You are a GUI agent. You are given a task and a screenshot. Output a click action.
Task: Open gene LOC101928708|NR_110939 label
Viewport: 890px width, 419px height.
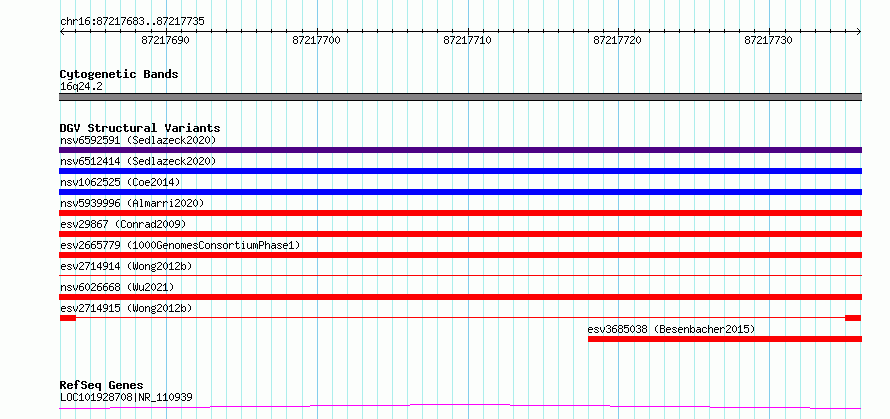(126, 397)
